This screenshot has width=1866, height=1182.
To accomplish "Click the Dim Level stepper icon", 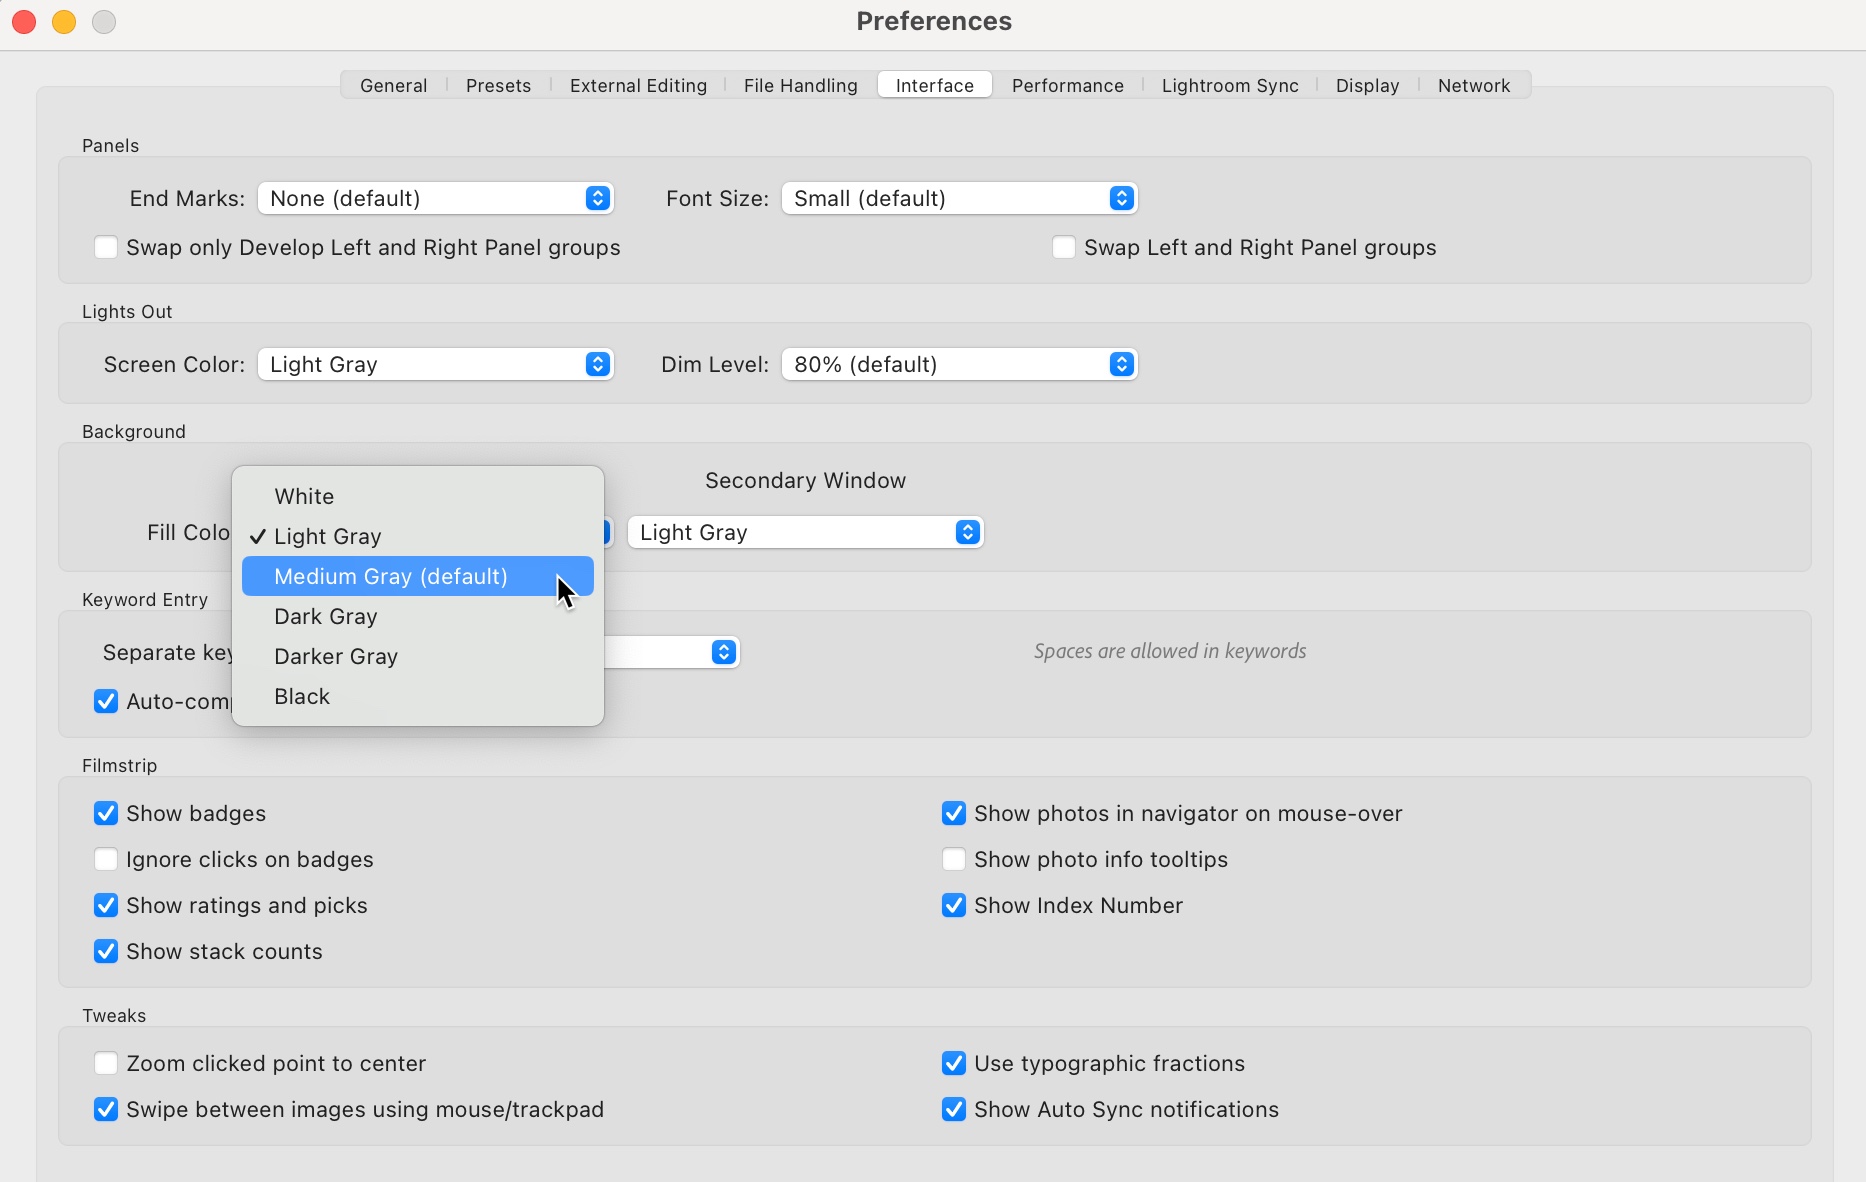I will (1121, 364).
